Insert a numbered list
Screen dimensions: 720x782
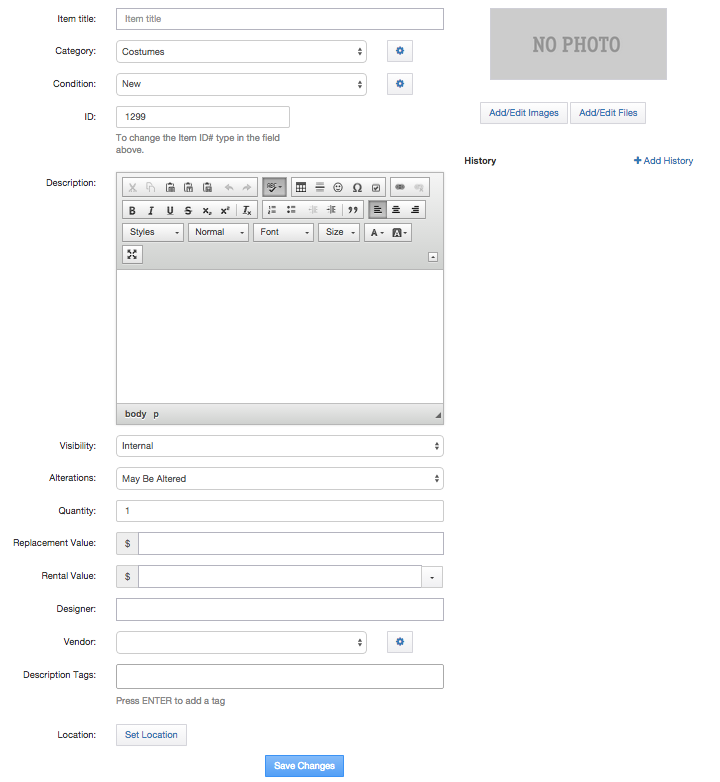point(272,210)
